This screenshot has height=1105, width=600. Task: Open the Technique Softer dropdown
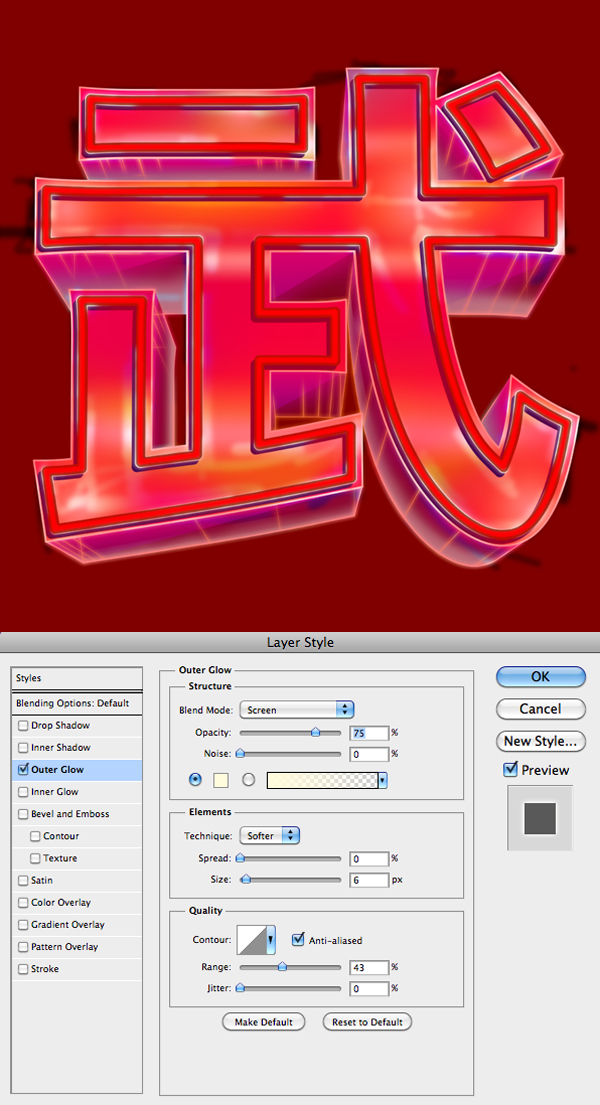(x=270, y=836)
